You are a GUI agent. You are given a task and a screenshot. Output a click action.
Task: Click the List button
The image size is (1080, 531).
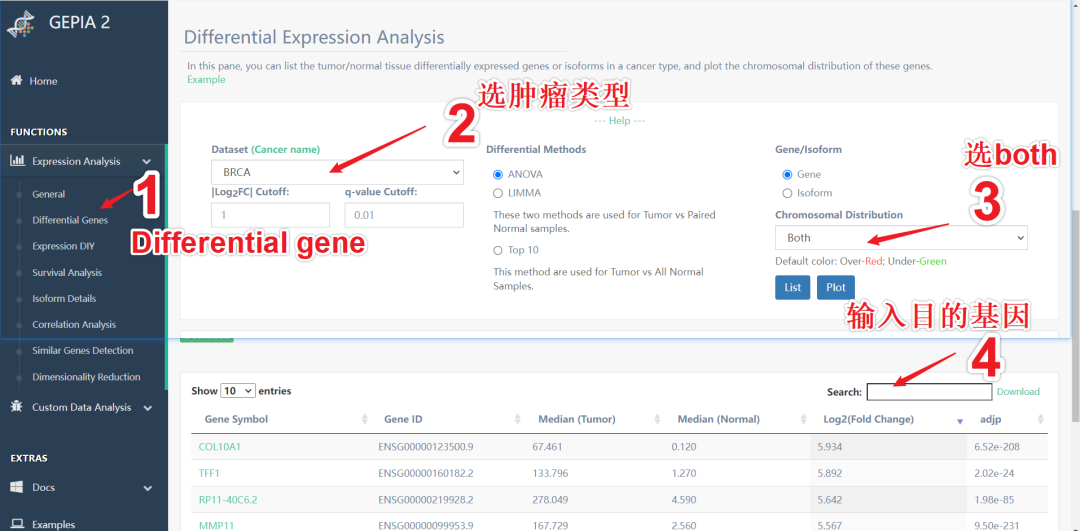point(792,287)
